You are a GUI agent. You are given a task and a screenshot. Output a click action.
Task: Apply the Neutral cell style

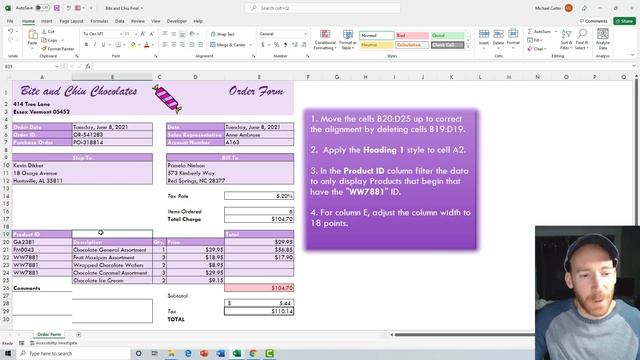[376, 45]
